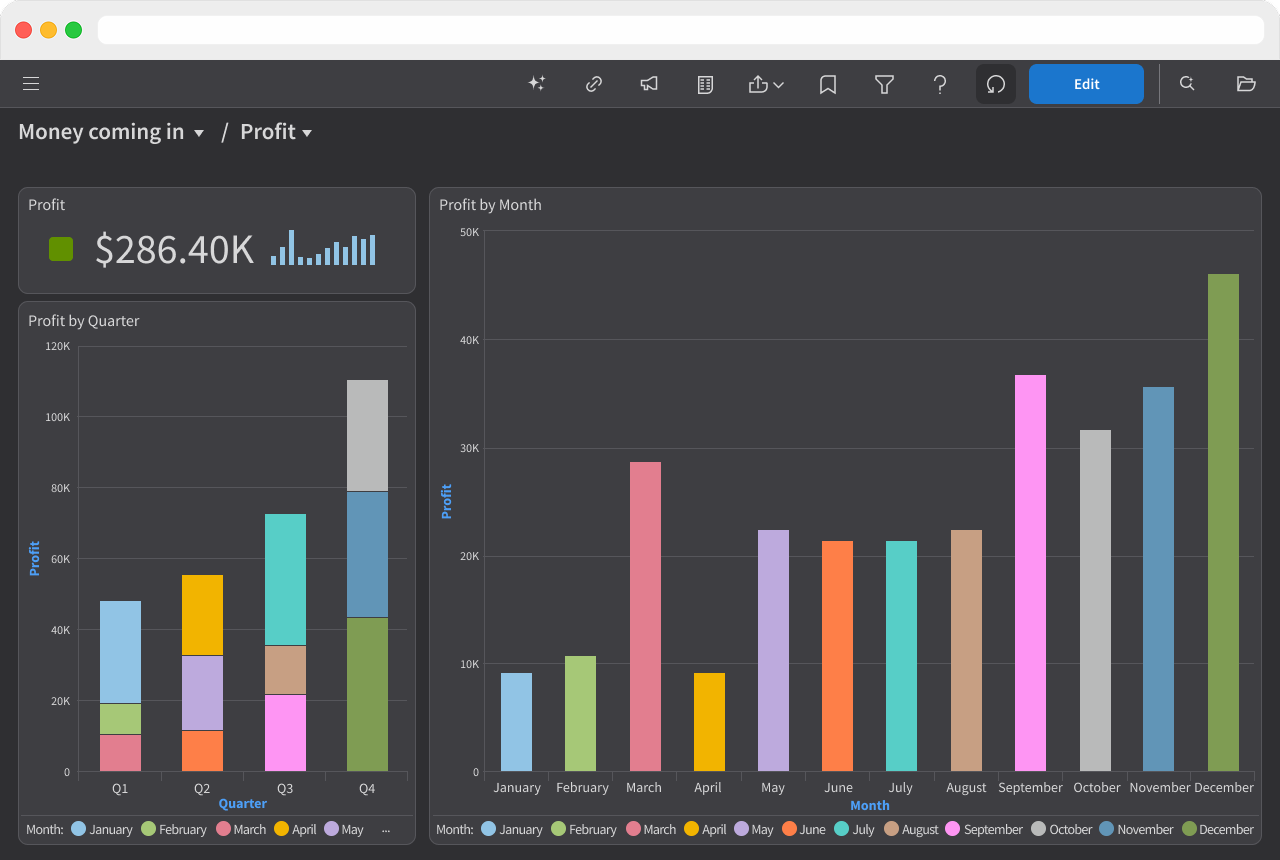Select the teal July segment in Q3
Image resolution: width=1280 pixels, height=860 pixels.
point(285,580)
